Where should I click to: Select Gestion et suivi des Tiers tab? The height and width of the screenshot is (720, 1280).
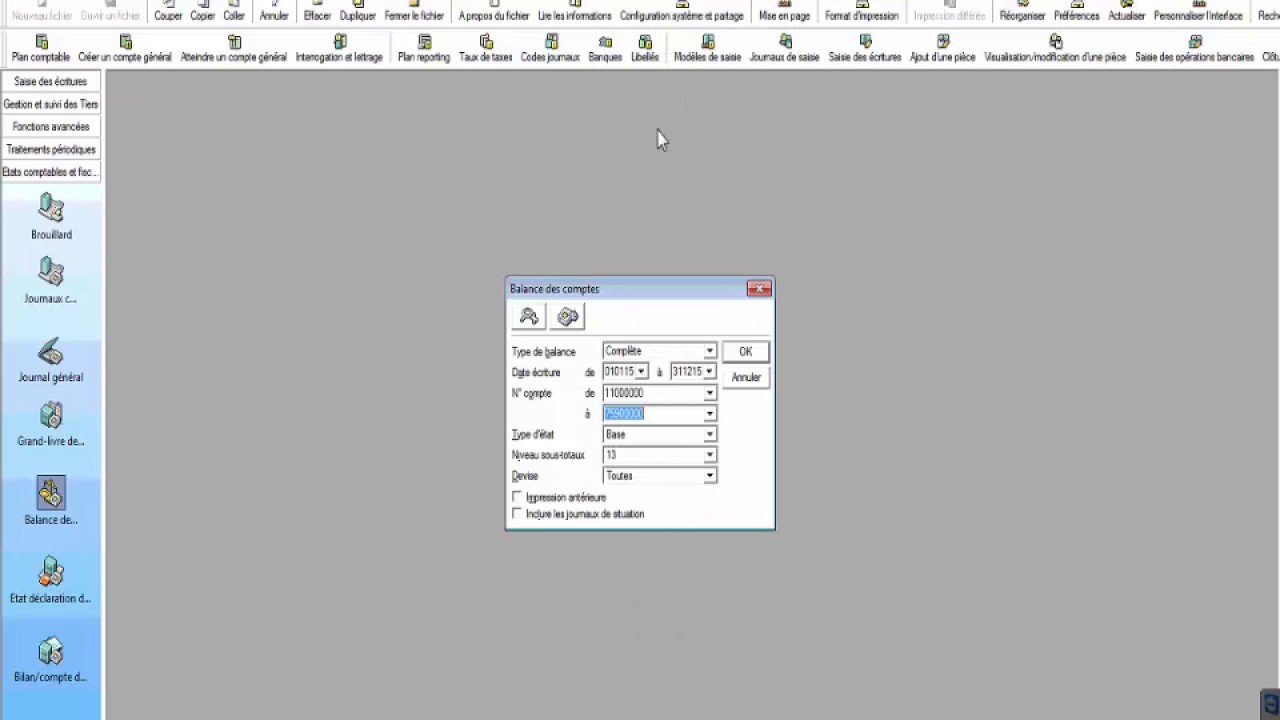click(50, 104)
